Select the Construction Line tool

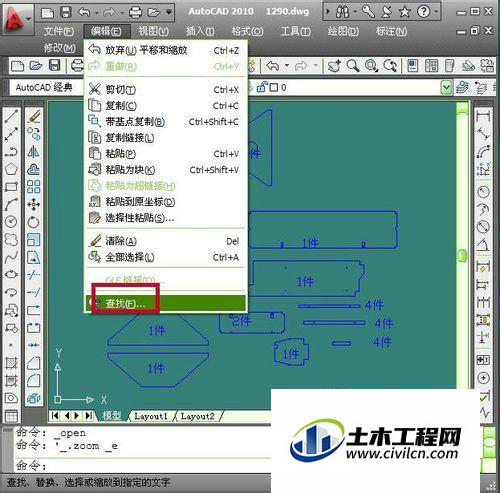[11, 134]
